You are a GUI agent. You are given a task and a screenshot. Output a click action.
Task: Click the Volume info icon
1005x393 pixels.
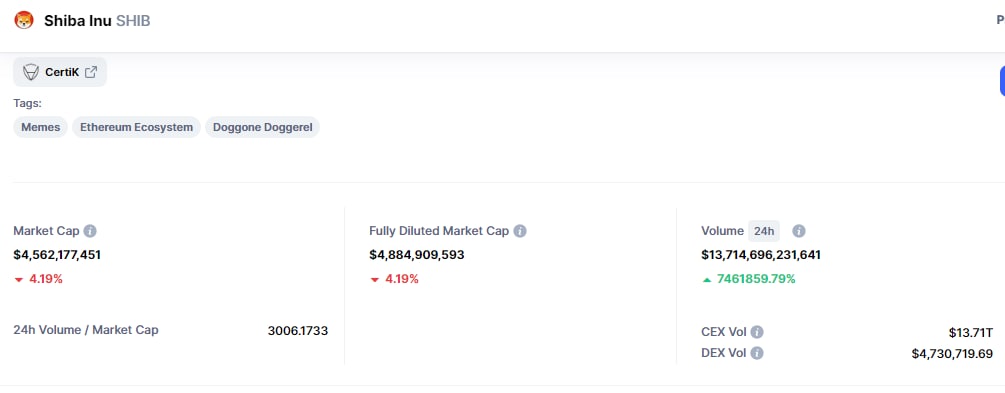pyautogui.click(x=799, y=231)
